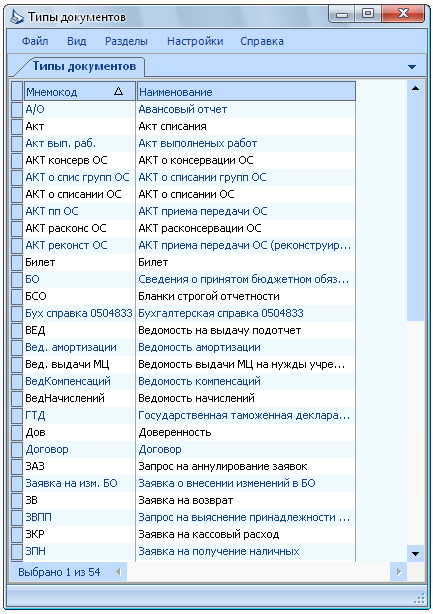Open the Разделы menu
Viewport: 433px width, 614px height.
pos(126,41)
